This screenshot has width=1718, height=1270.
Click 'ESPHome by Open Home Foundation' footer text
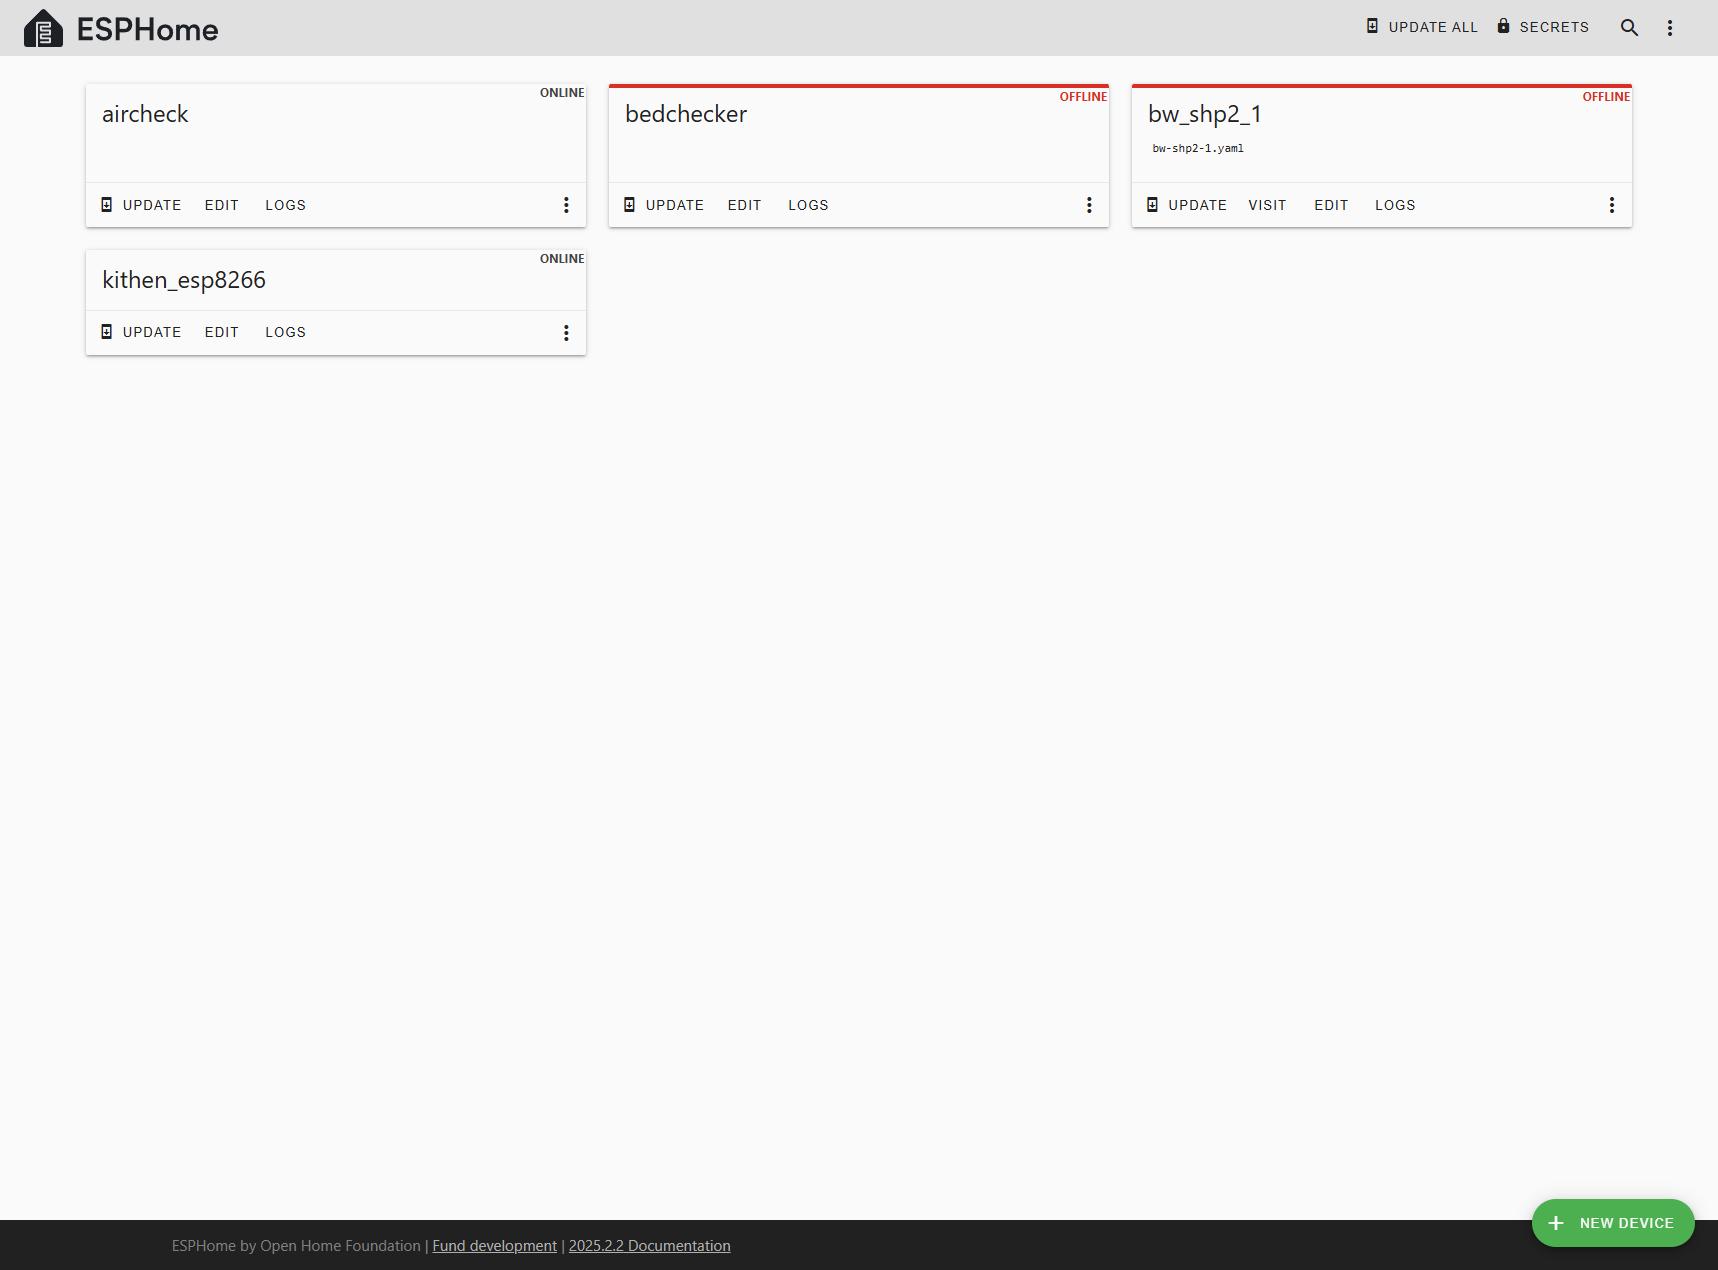[x=296, y=1246]
